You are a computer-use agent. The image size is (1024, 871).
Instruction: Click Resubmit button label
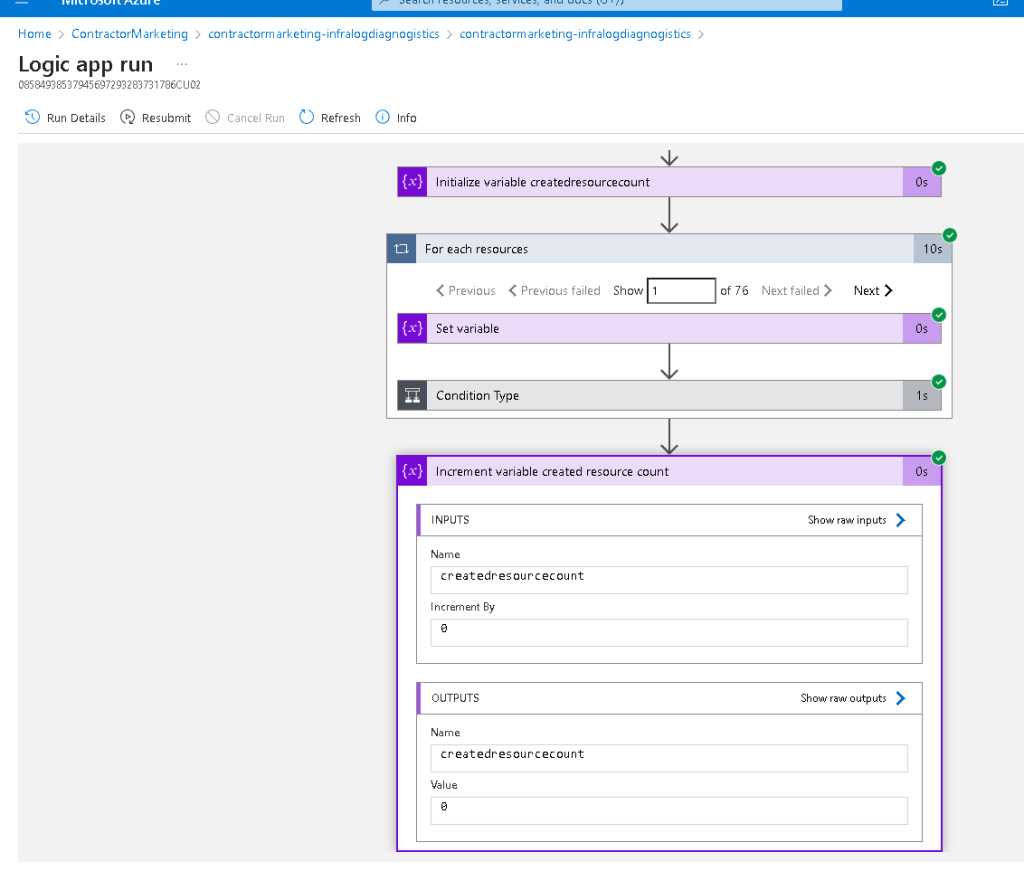click(167, 118)
